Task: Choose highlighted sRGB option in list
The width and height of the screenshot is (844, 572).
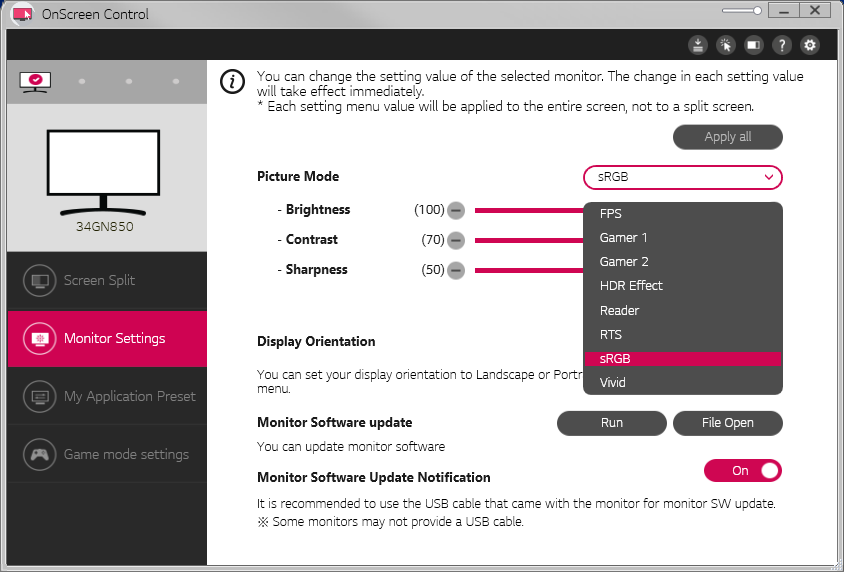Action: 683,359
